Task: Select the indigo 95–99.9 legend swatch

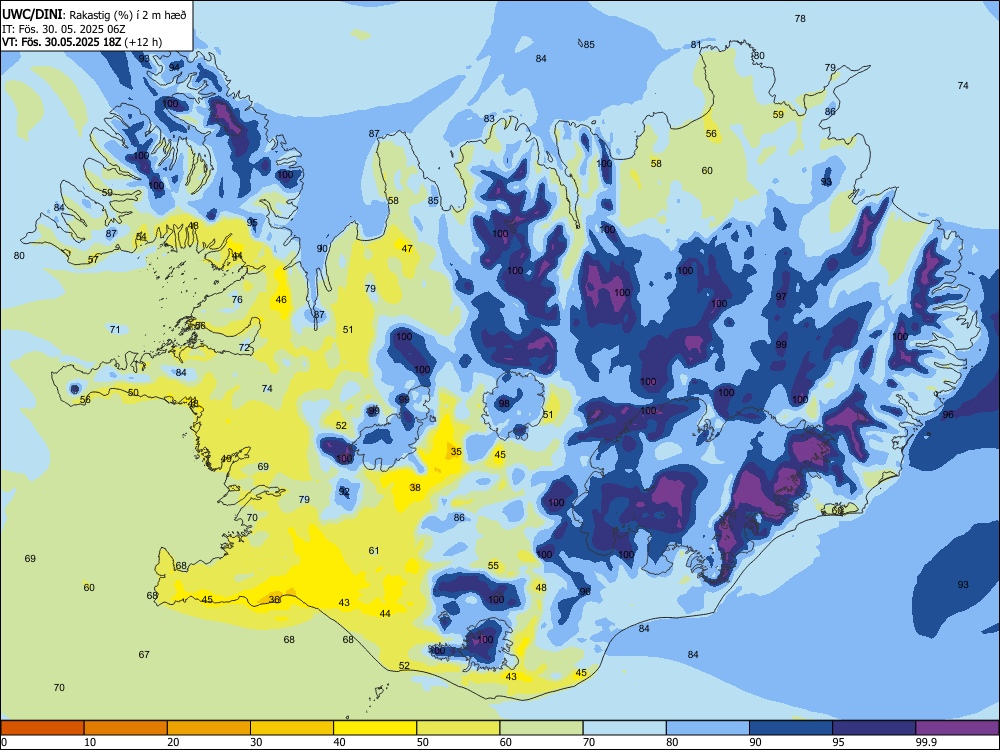Action: coord(874,728)
